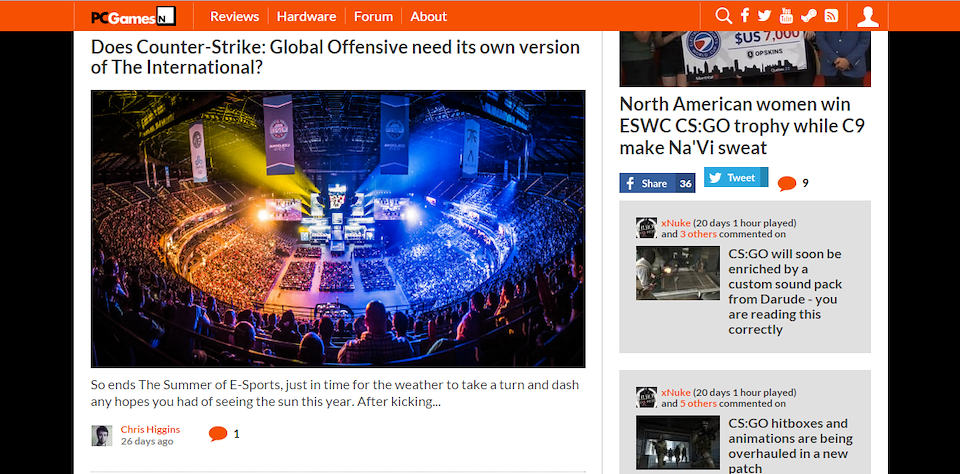The width and height of the screenshot is (960, 474).
Task: Open the Darude custom sound pack article
Action: coord(785,291)
